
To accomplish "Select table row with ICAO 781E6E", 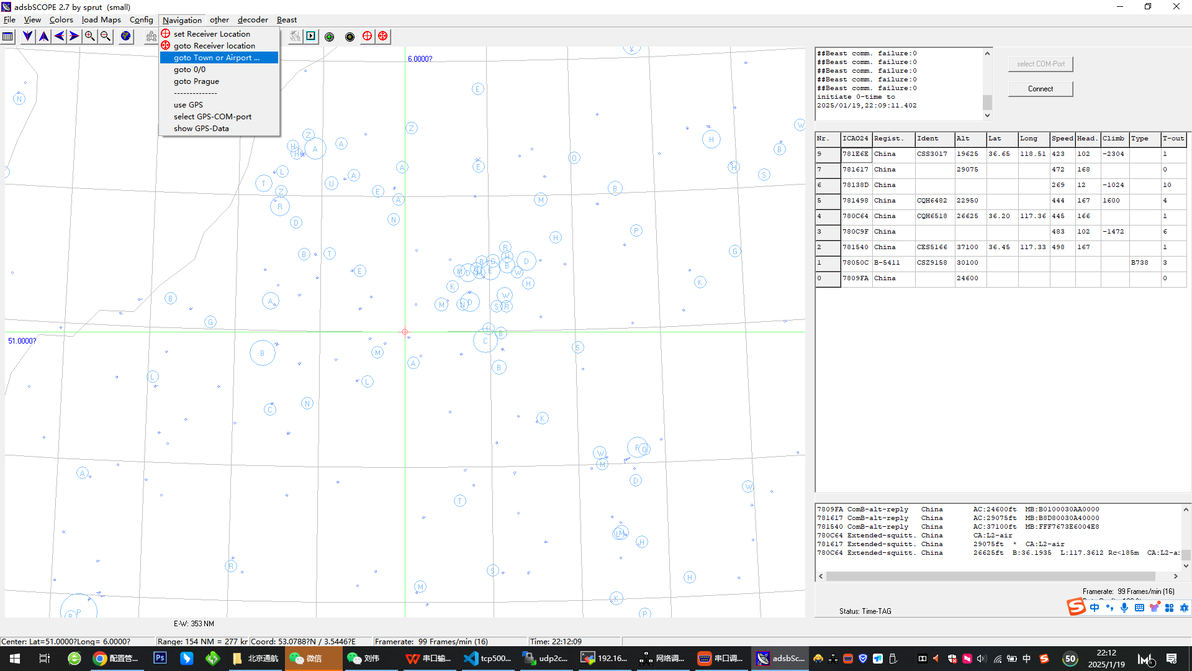I will 1000,154.
